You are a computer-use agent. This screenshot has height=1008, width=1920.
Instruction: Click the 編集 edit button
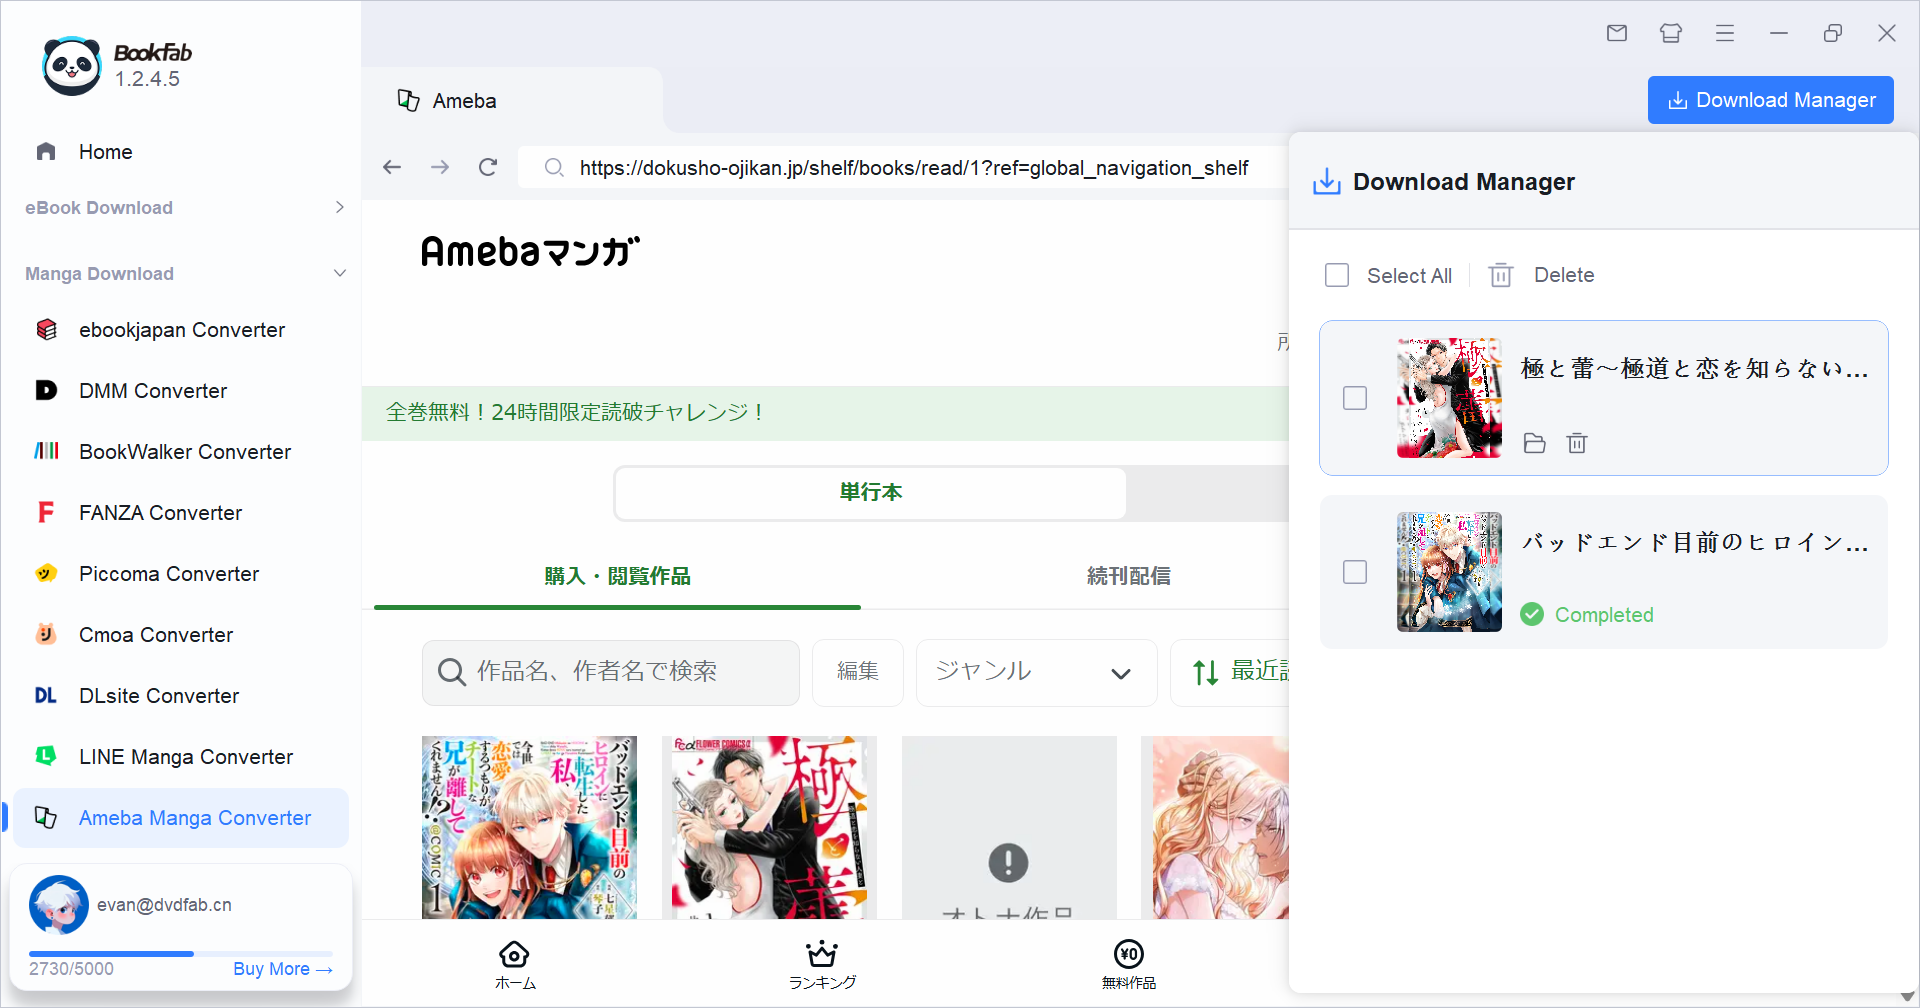tap(858, 672)
